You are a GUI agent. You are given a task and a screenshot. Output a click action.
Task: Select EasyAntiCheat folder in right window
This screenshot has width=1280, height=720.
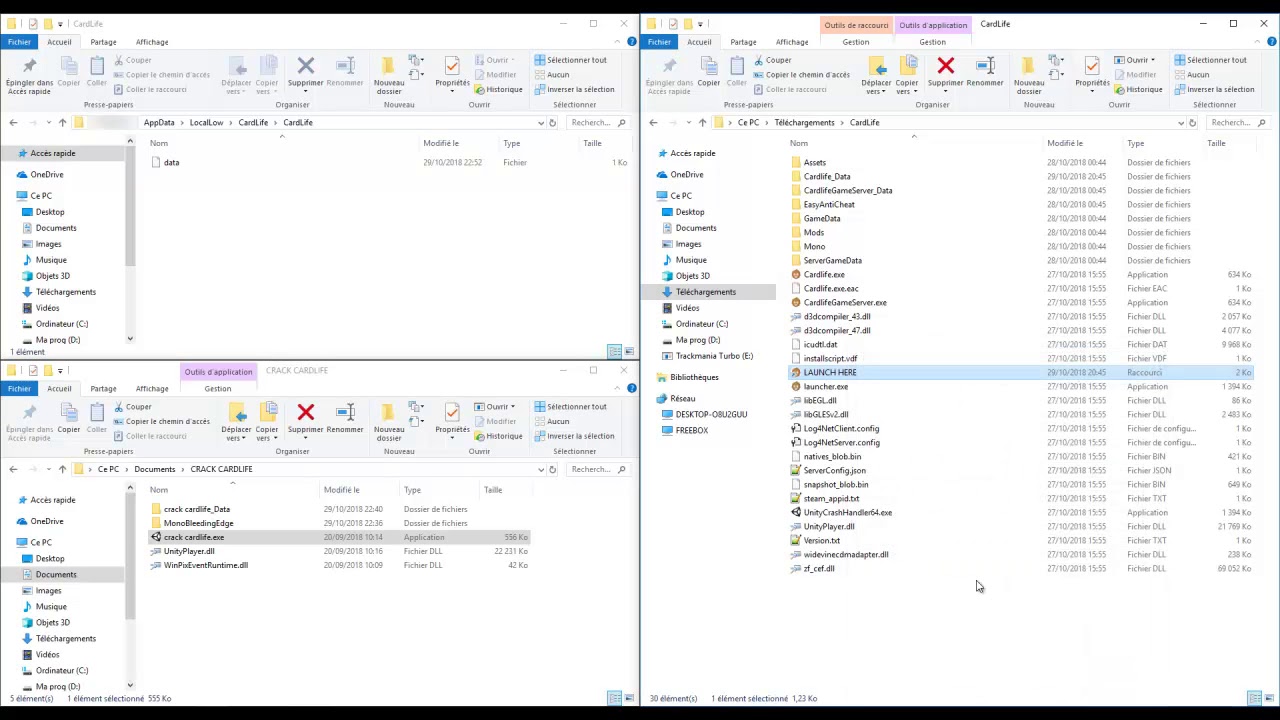(x=829, y=204)
